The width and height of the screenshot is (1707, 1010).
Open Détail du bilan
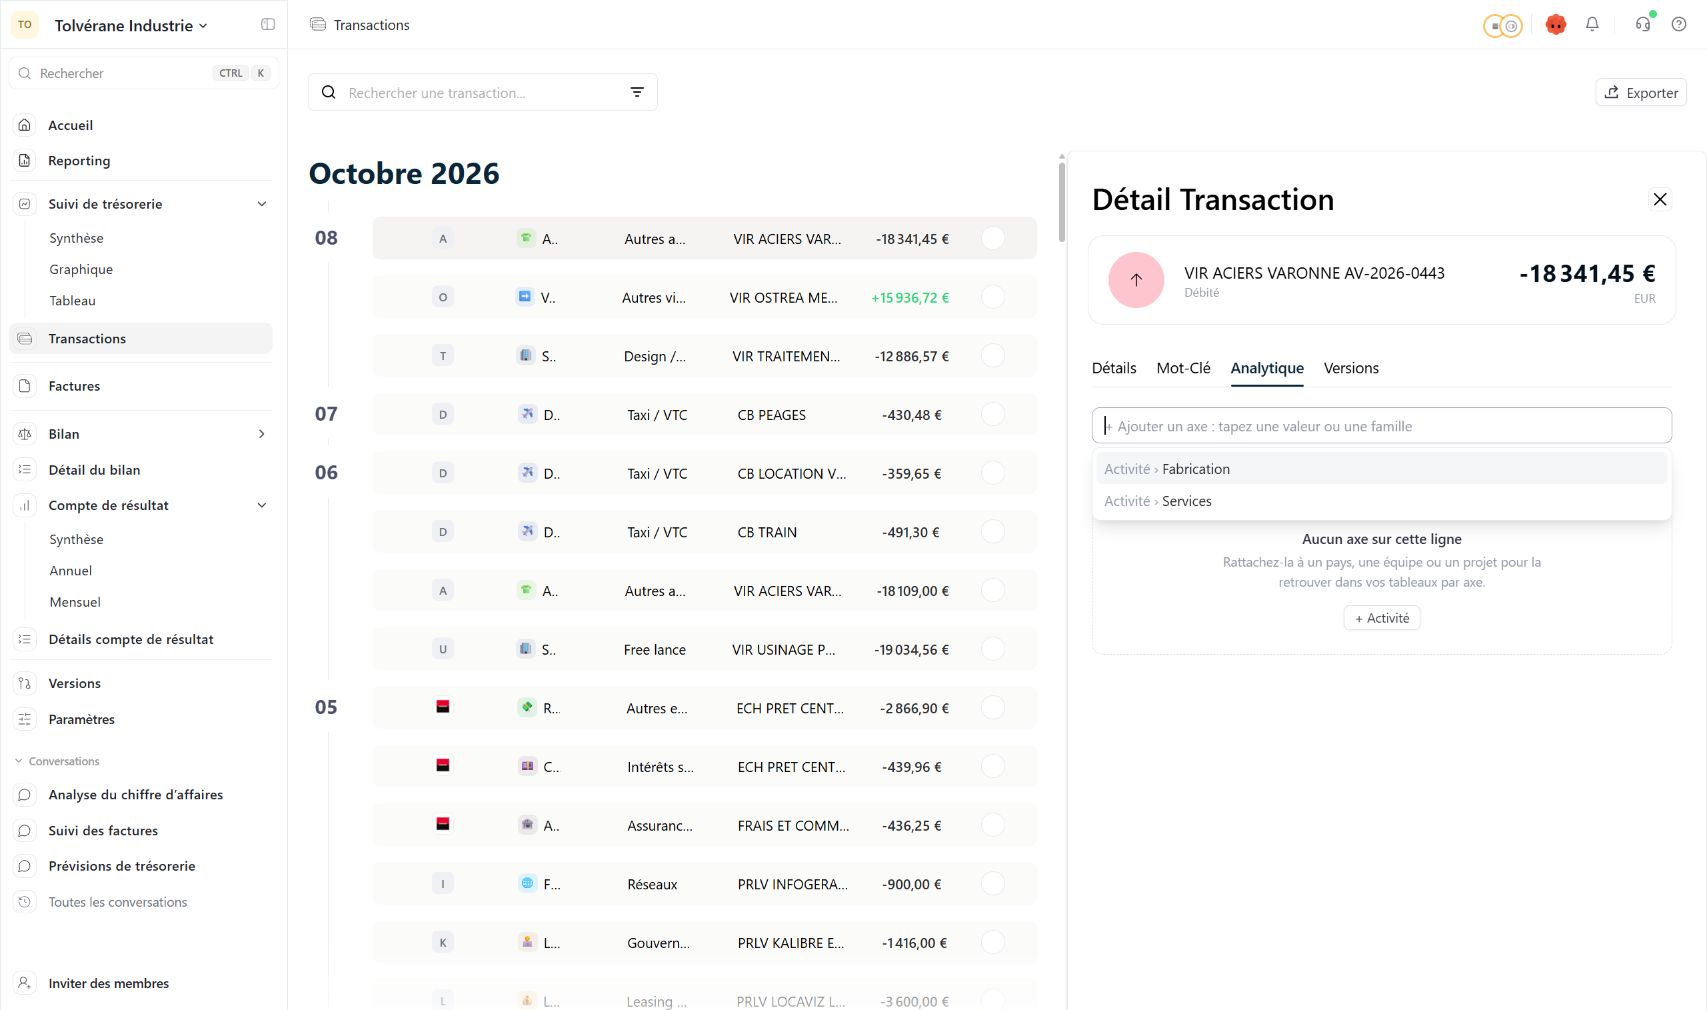[141, 470]
